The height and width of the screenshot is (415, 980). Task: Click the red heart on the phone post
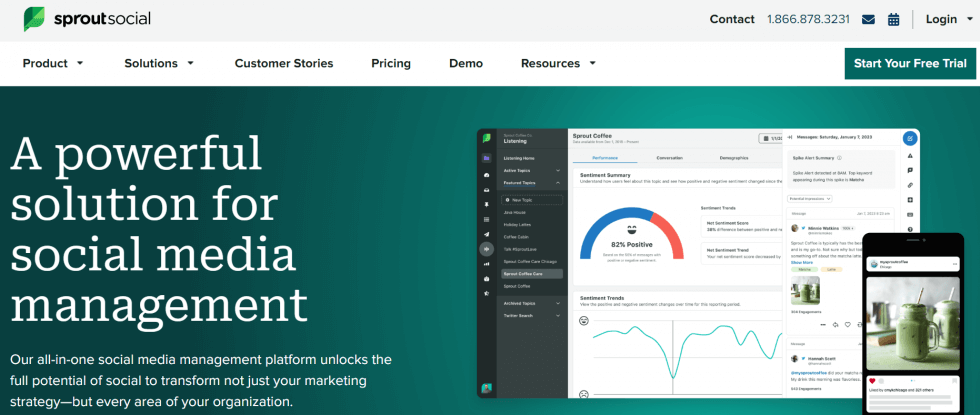coord(872,381)
